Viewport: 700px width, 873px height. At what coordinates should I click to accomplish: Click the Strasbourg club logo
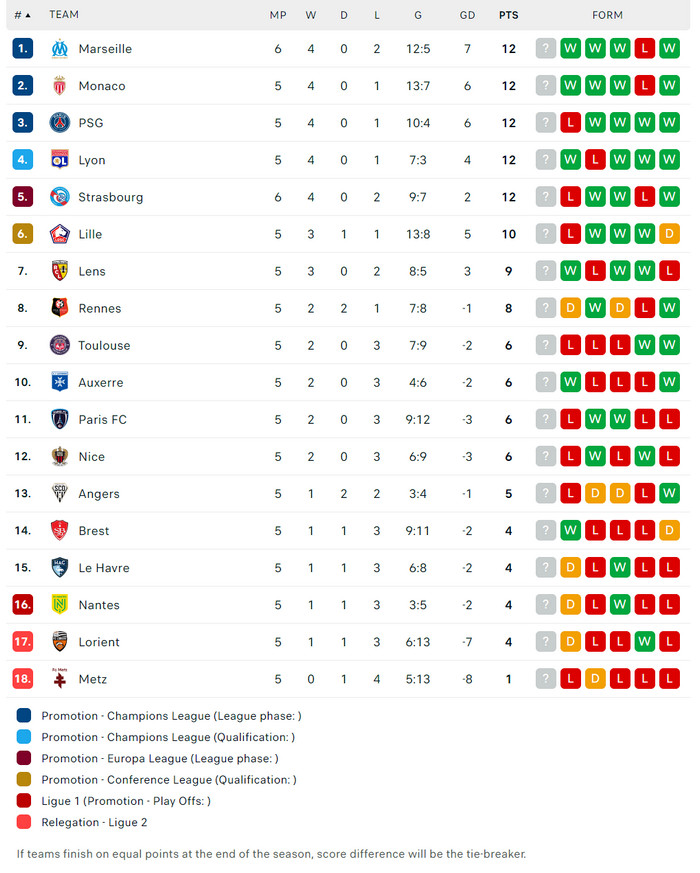click(60, 197)
